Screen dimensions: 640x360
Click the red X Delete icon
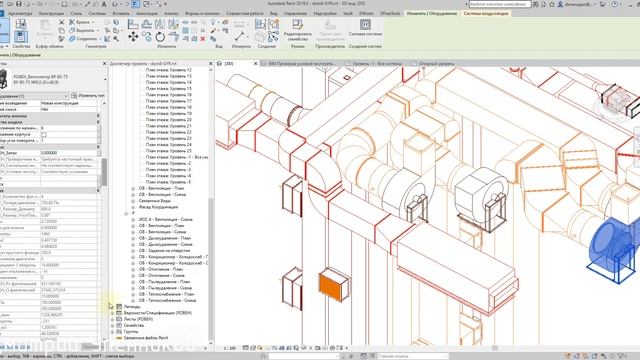tap(202, 39)
